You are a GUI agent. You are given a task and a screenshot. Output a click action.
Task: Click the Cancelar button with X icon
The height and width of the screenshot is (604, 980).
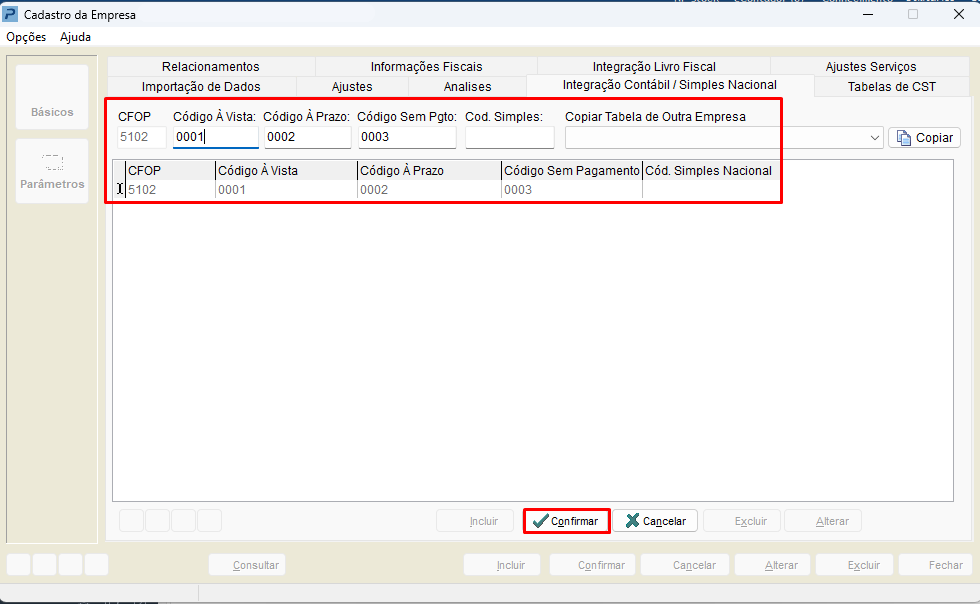tap(655, 521)
